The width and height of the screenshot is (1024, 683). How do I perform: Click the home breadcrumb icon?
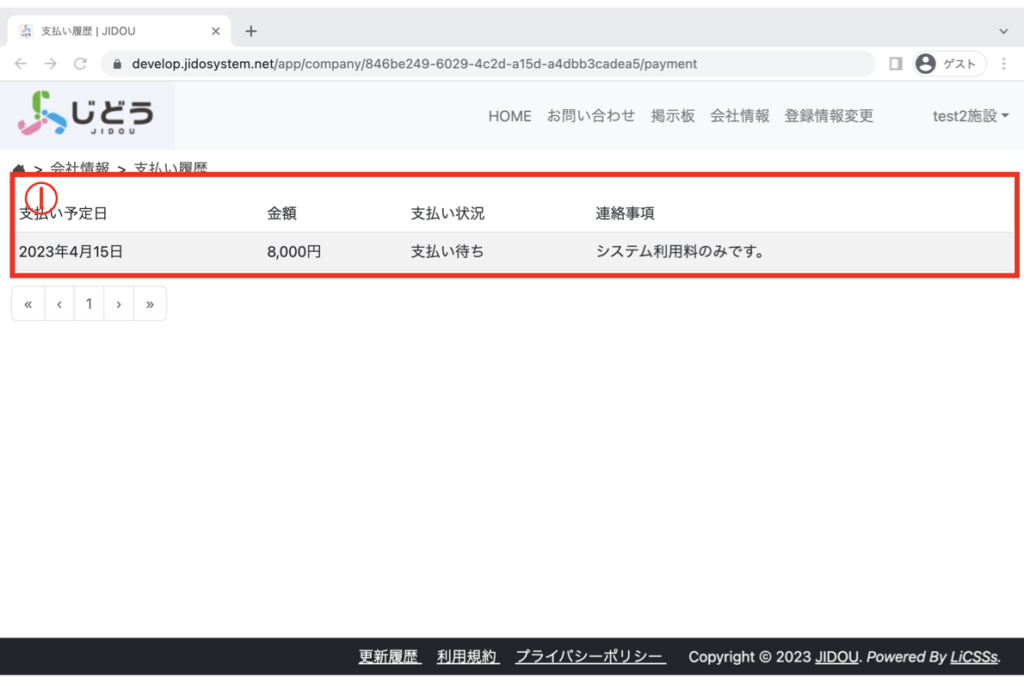(19, 168)
